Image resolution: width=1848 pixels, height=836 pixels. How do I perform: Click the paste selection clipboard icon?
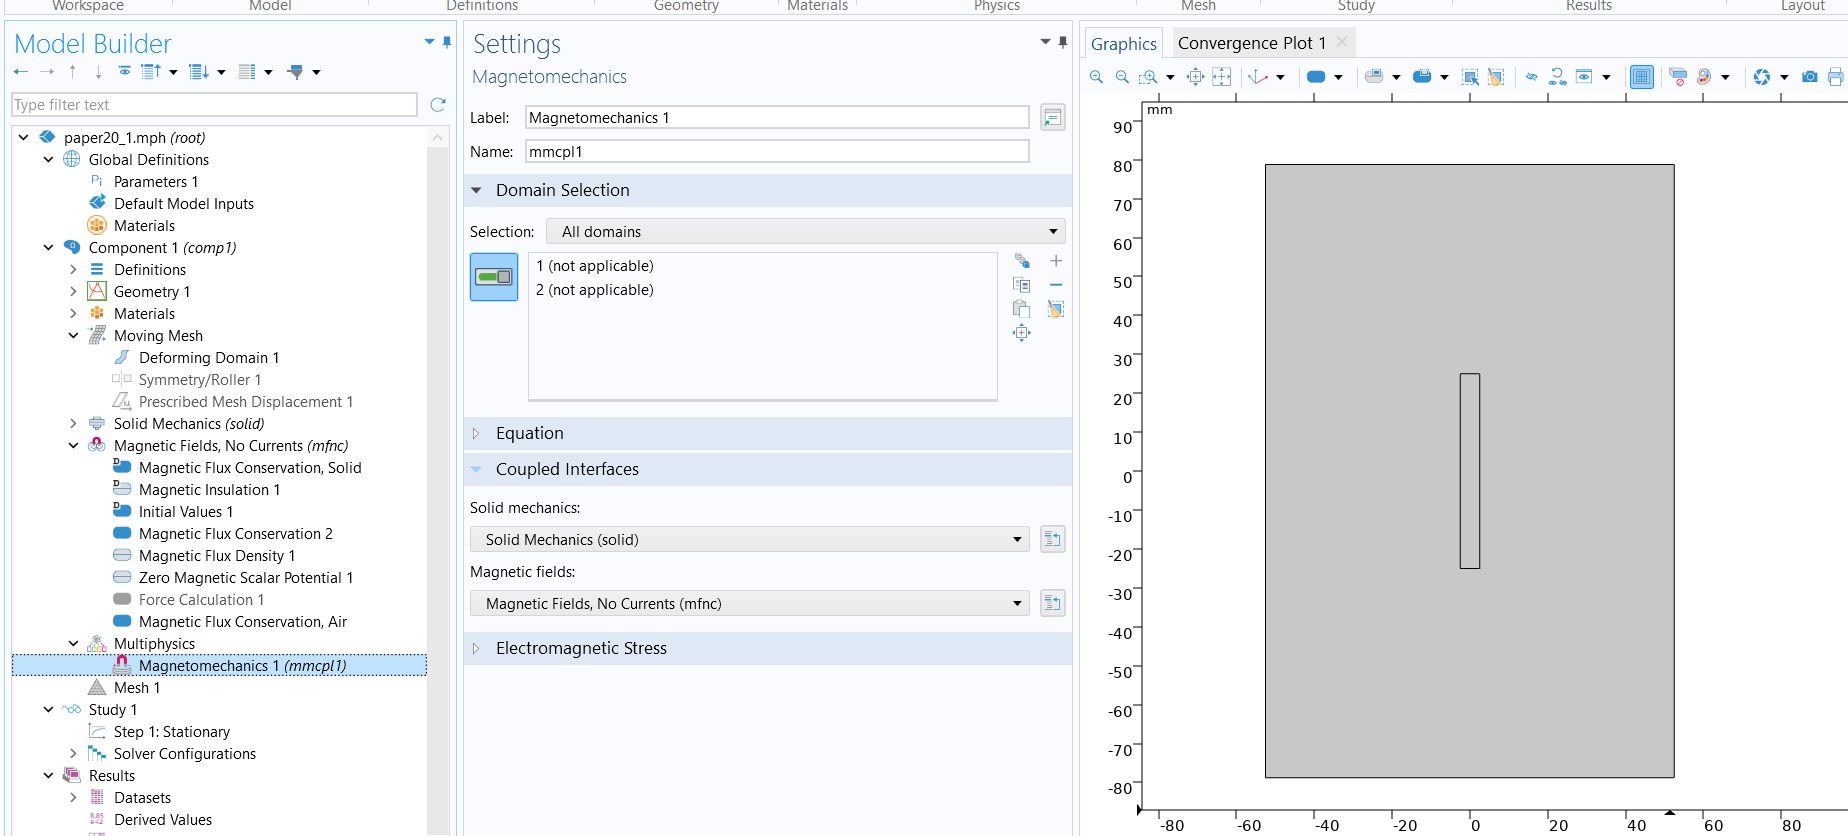coord(1021,309)
